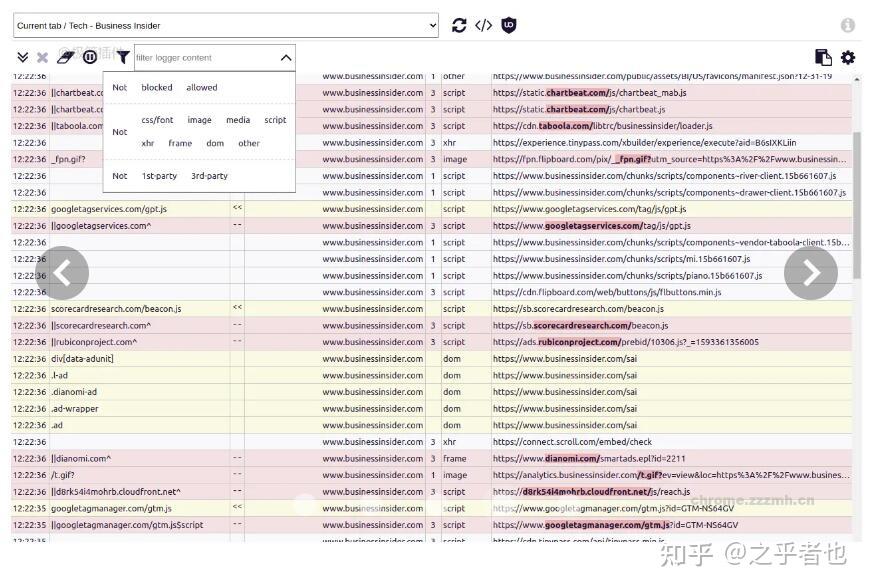Open logger settings gear icon
The width and height of the screenshot is (869, 588).
848,57
